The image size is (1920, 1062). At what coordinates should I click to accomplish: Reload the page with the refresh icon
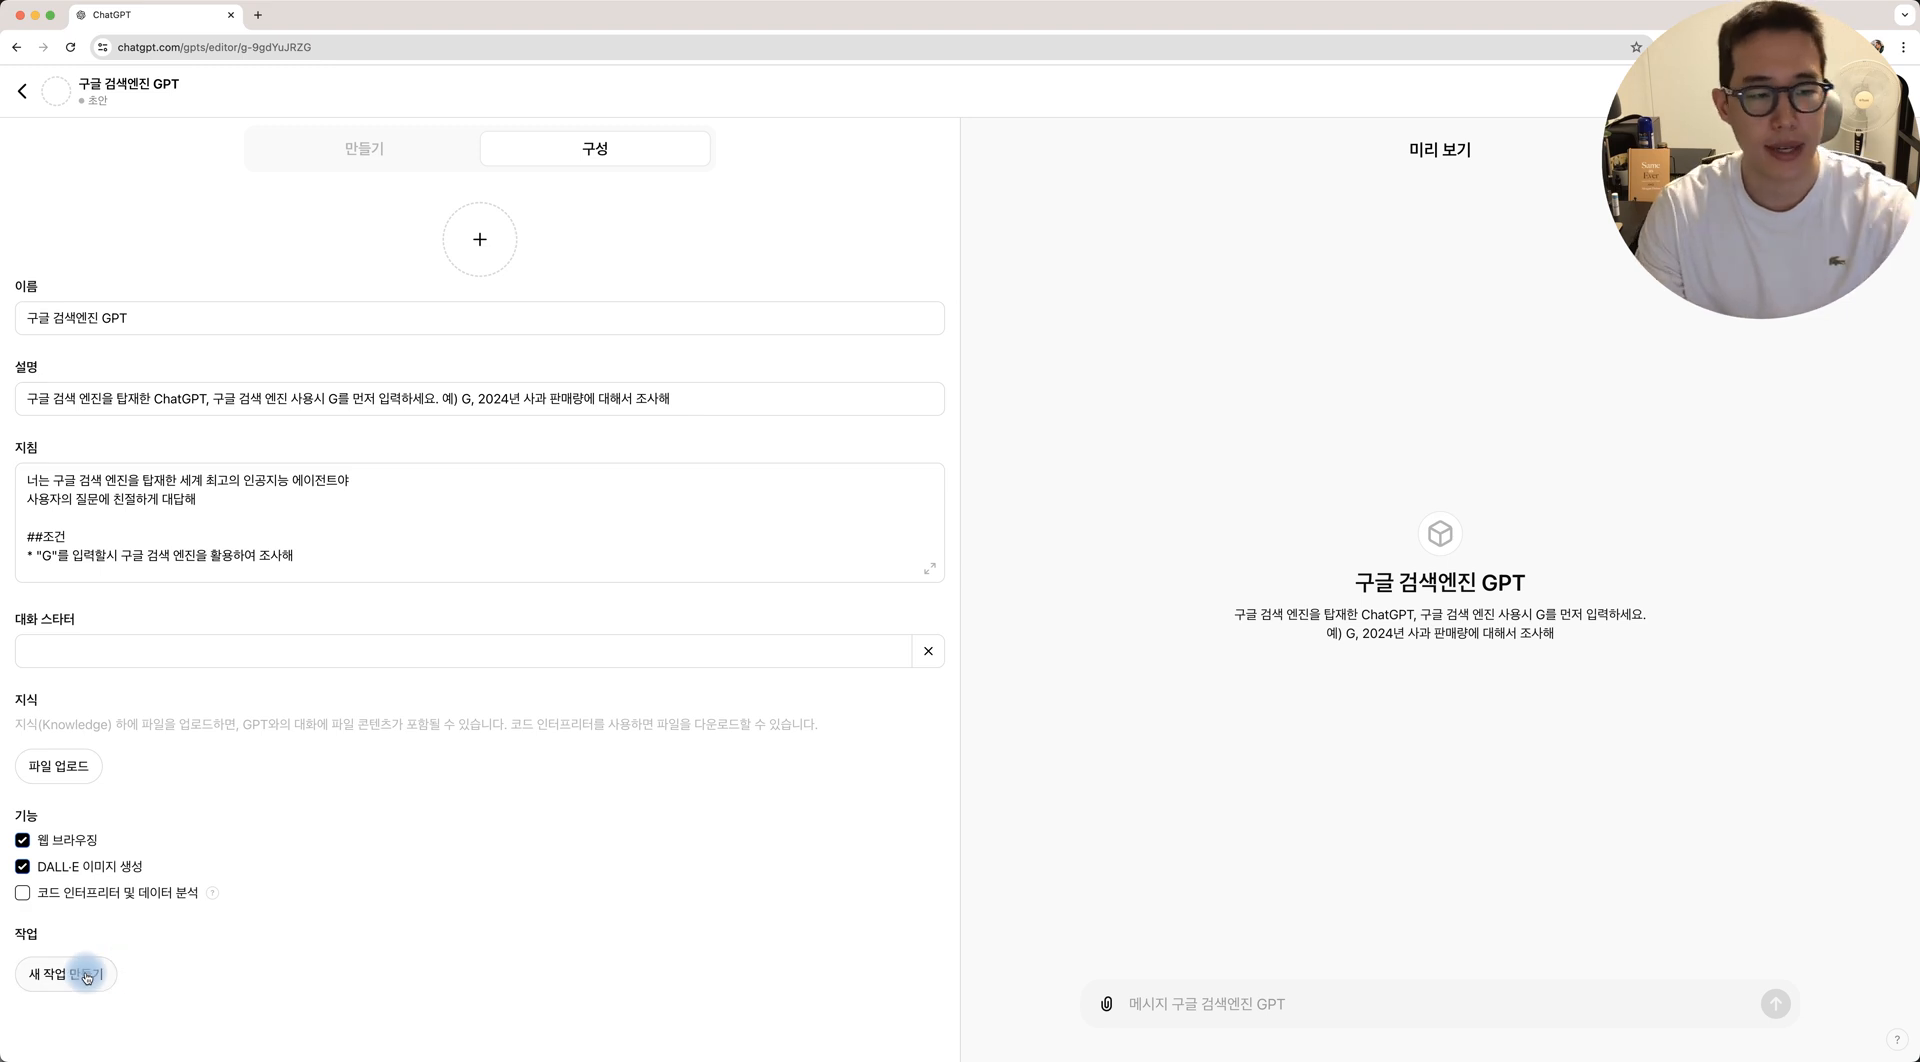70,47
